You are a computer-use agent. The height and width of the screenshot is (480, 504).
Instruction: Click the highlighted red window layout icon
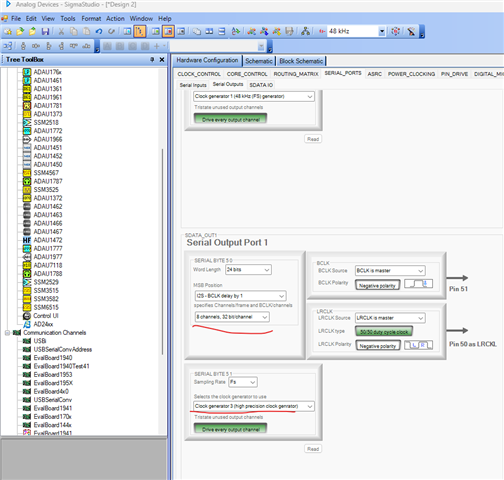tap(168, 31)
